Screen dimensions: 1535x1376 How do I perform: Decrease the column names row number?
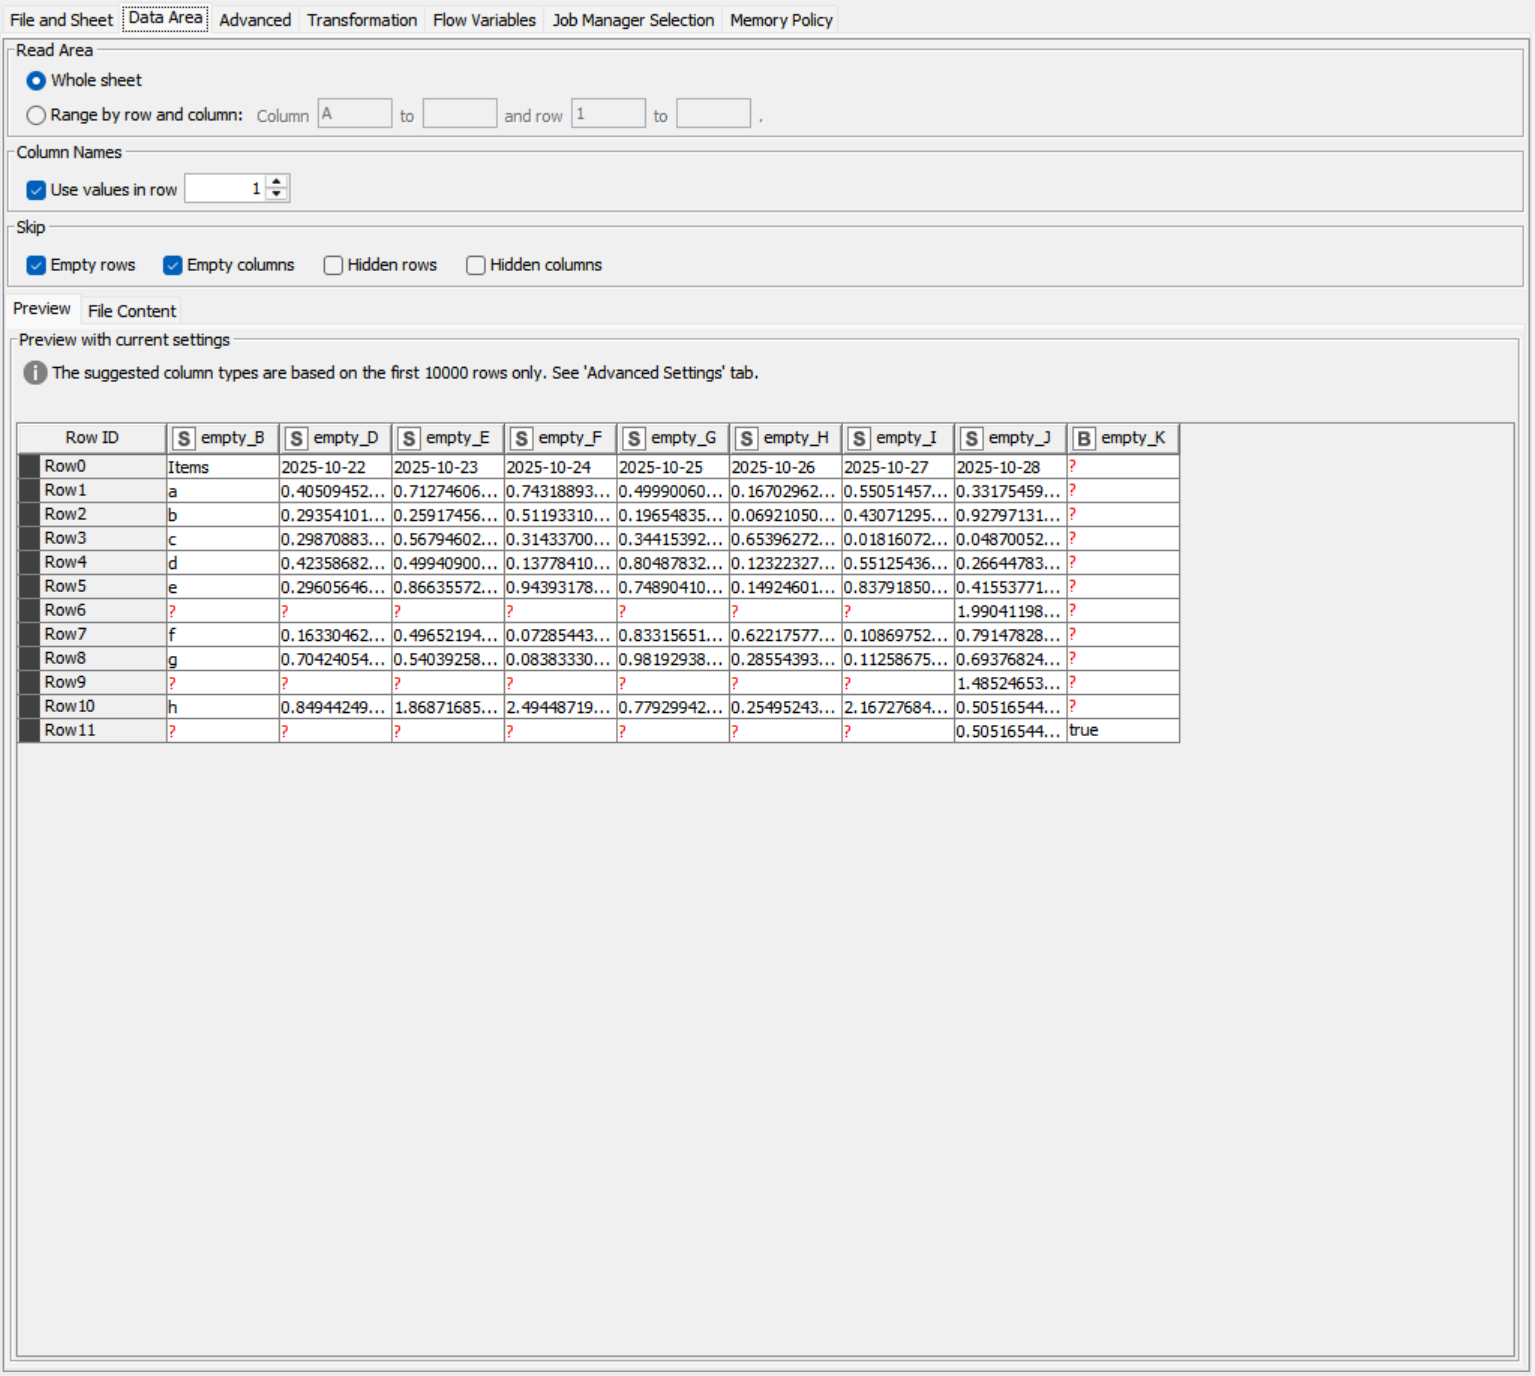pos(277,194)
